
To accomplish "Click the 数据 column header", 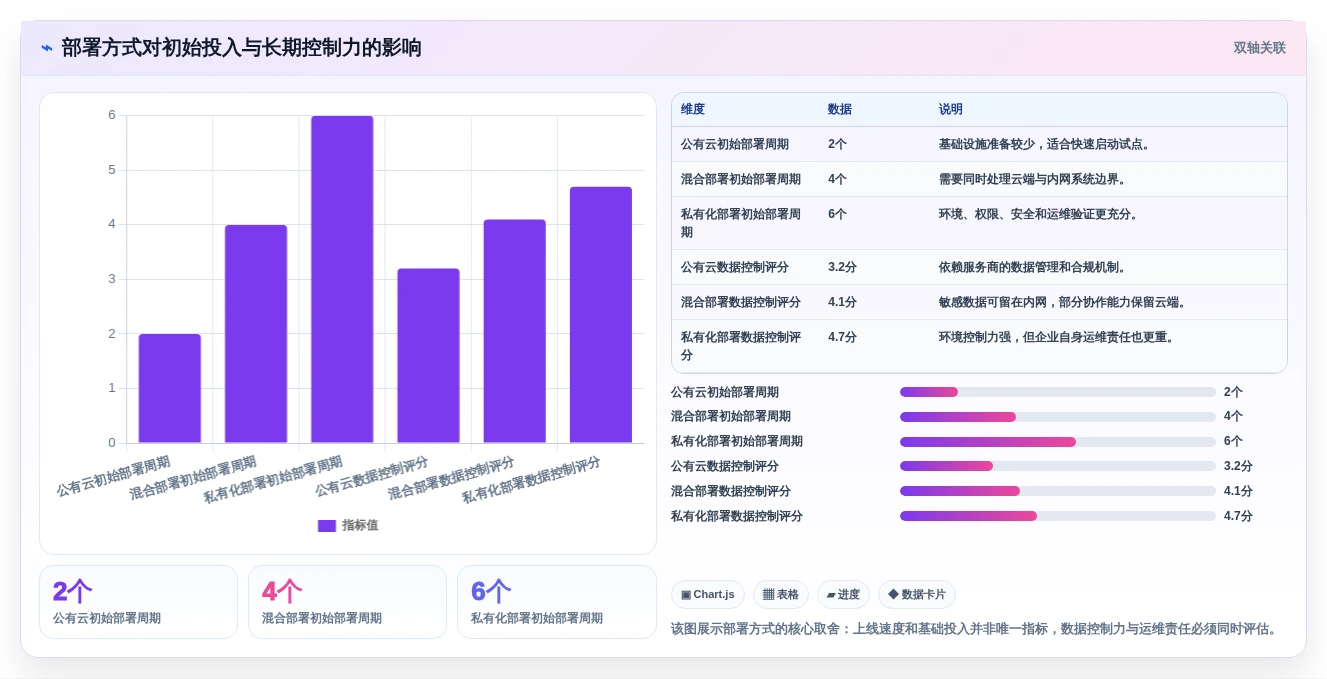I will pos(840,110).
